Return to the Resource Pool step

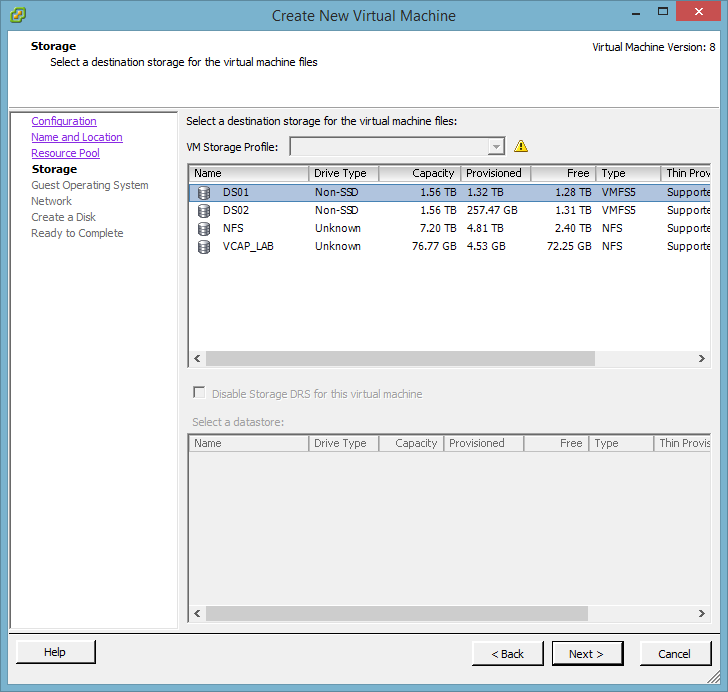[x=65, y=153]
